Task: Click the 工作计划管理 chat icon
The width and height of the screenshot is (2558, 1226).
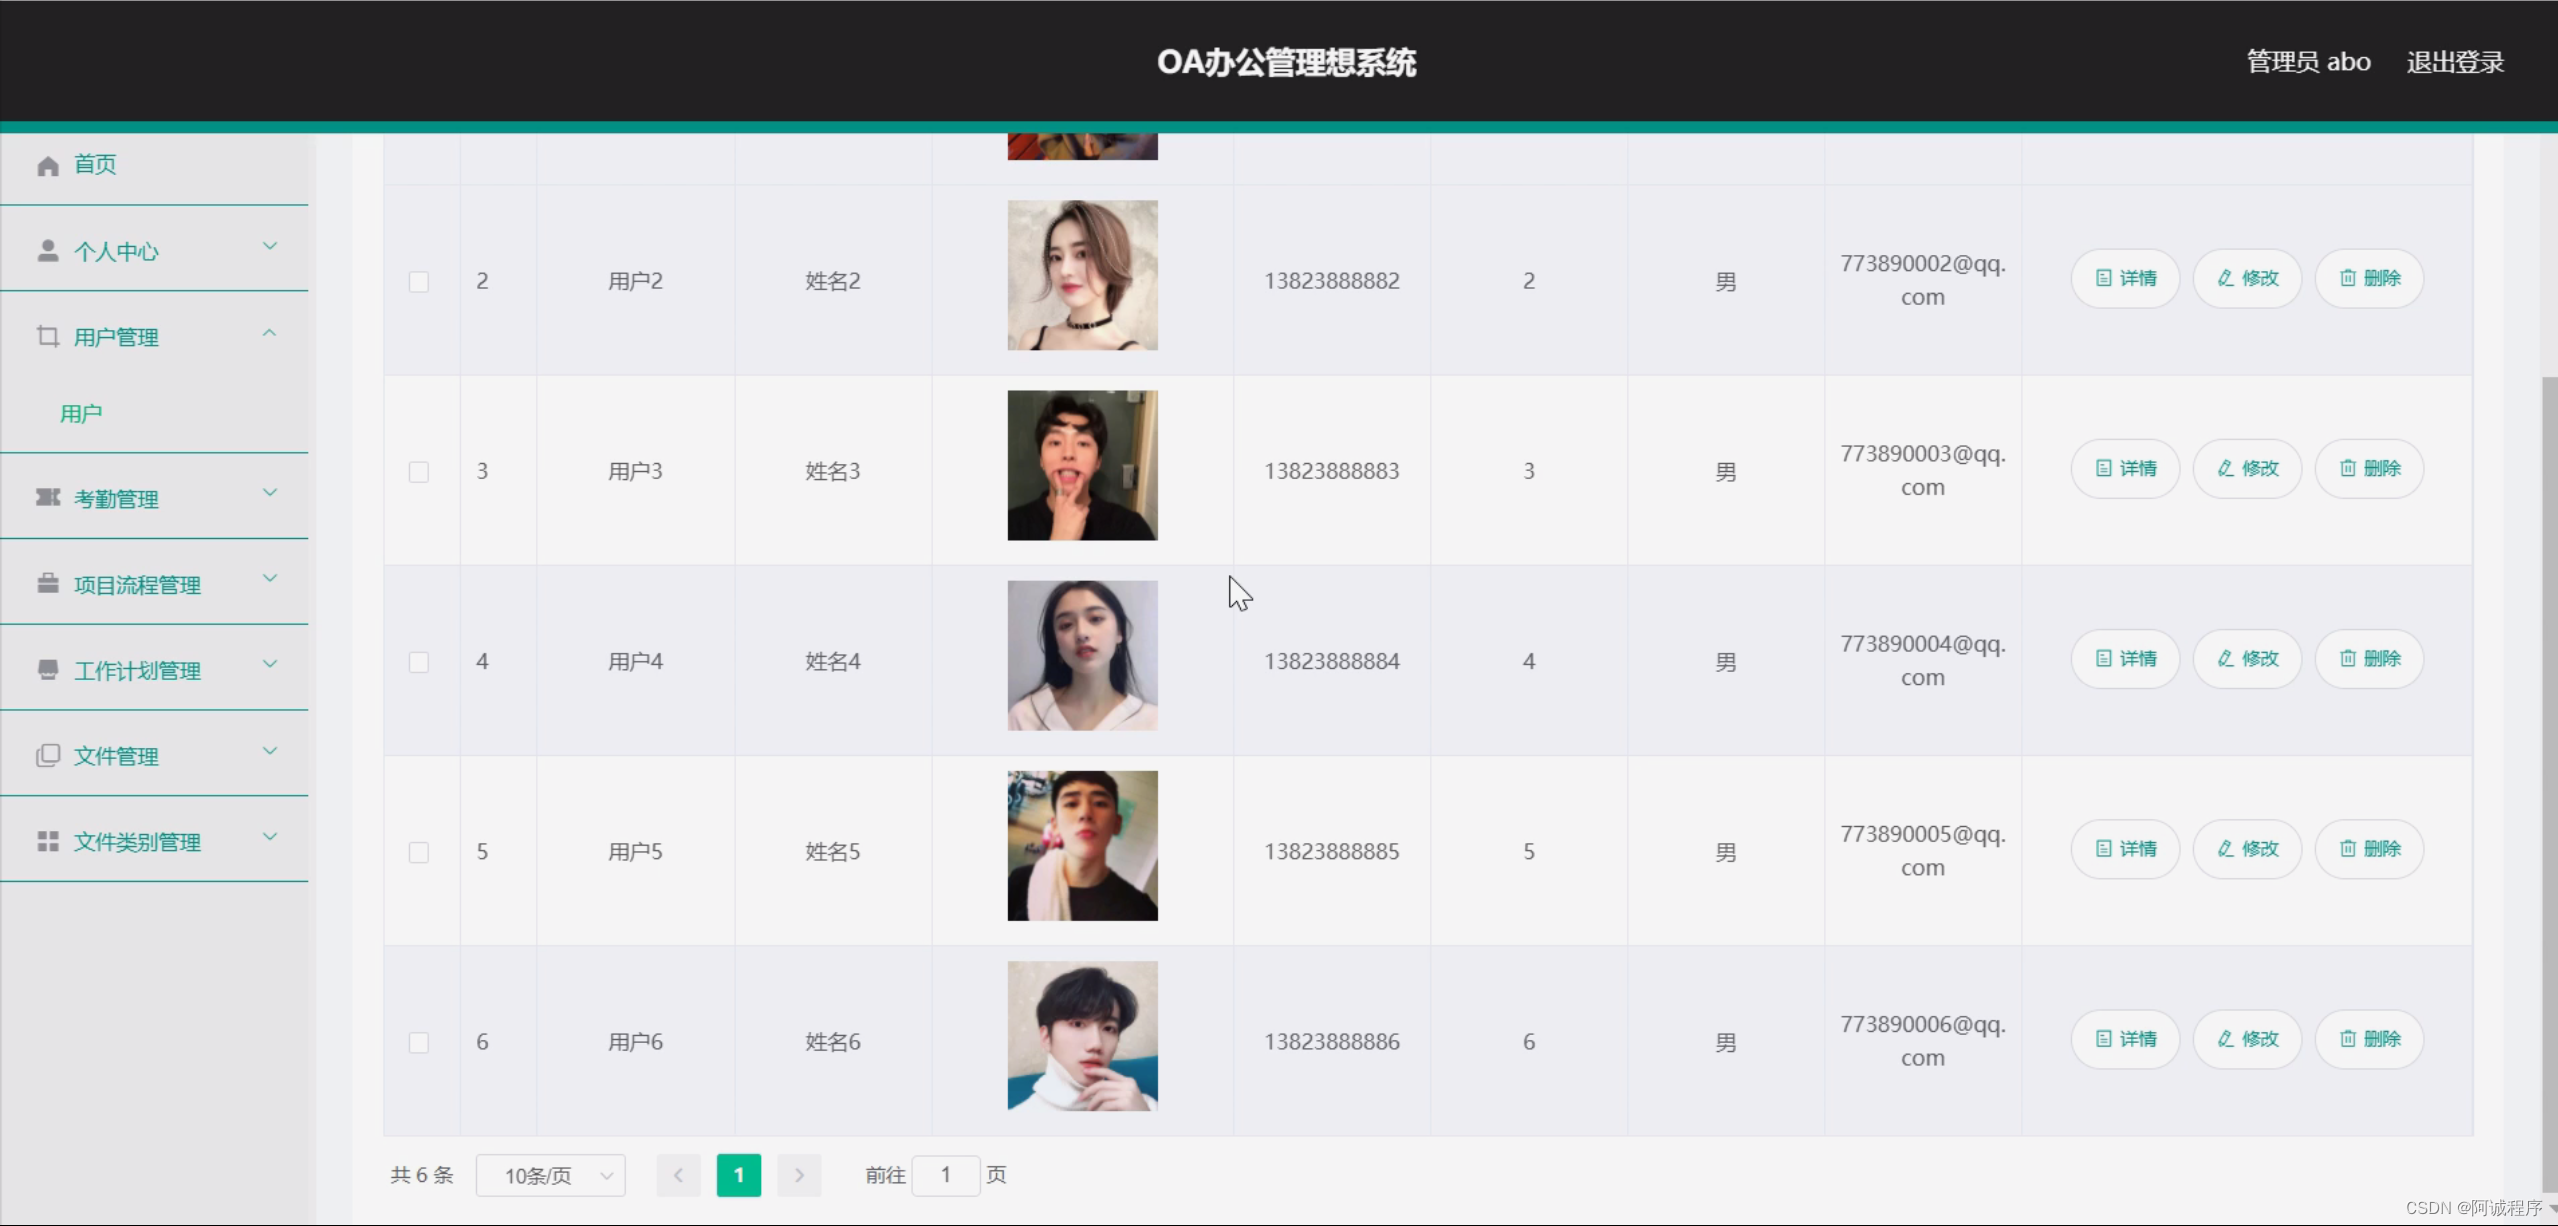Action: 47,669
